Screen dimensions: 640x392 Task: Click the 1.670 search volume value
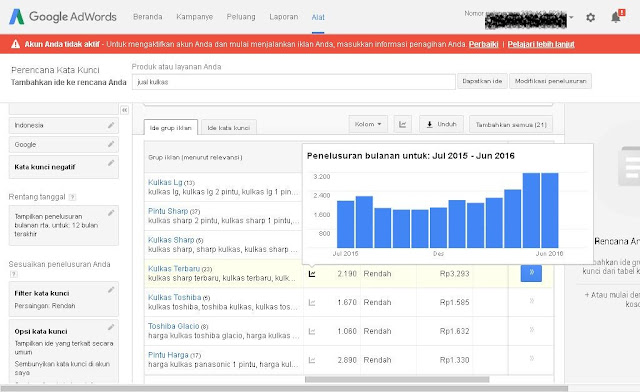tap(347, 302)
